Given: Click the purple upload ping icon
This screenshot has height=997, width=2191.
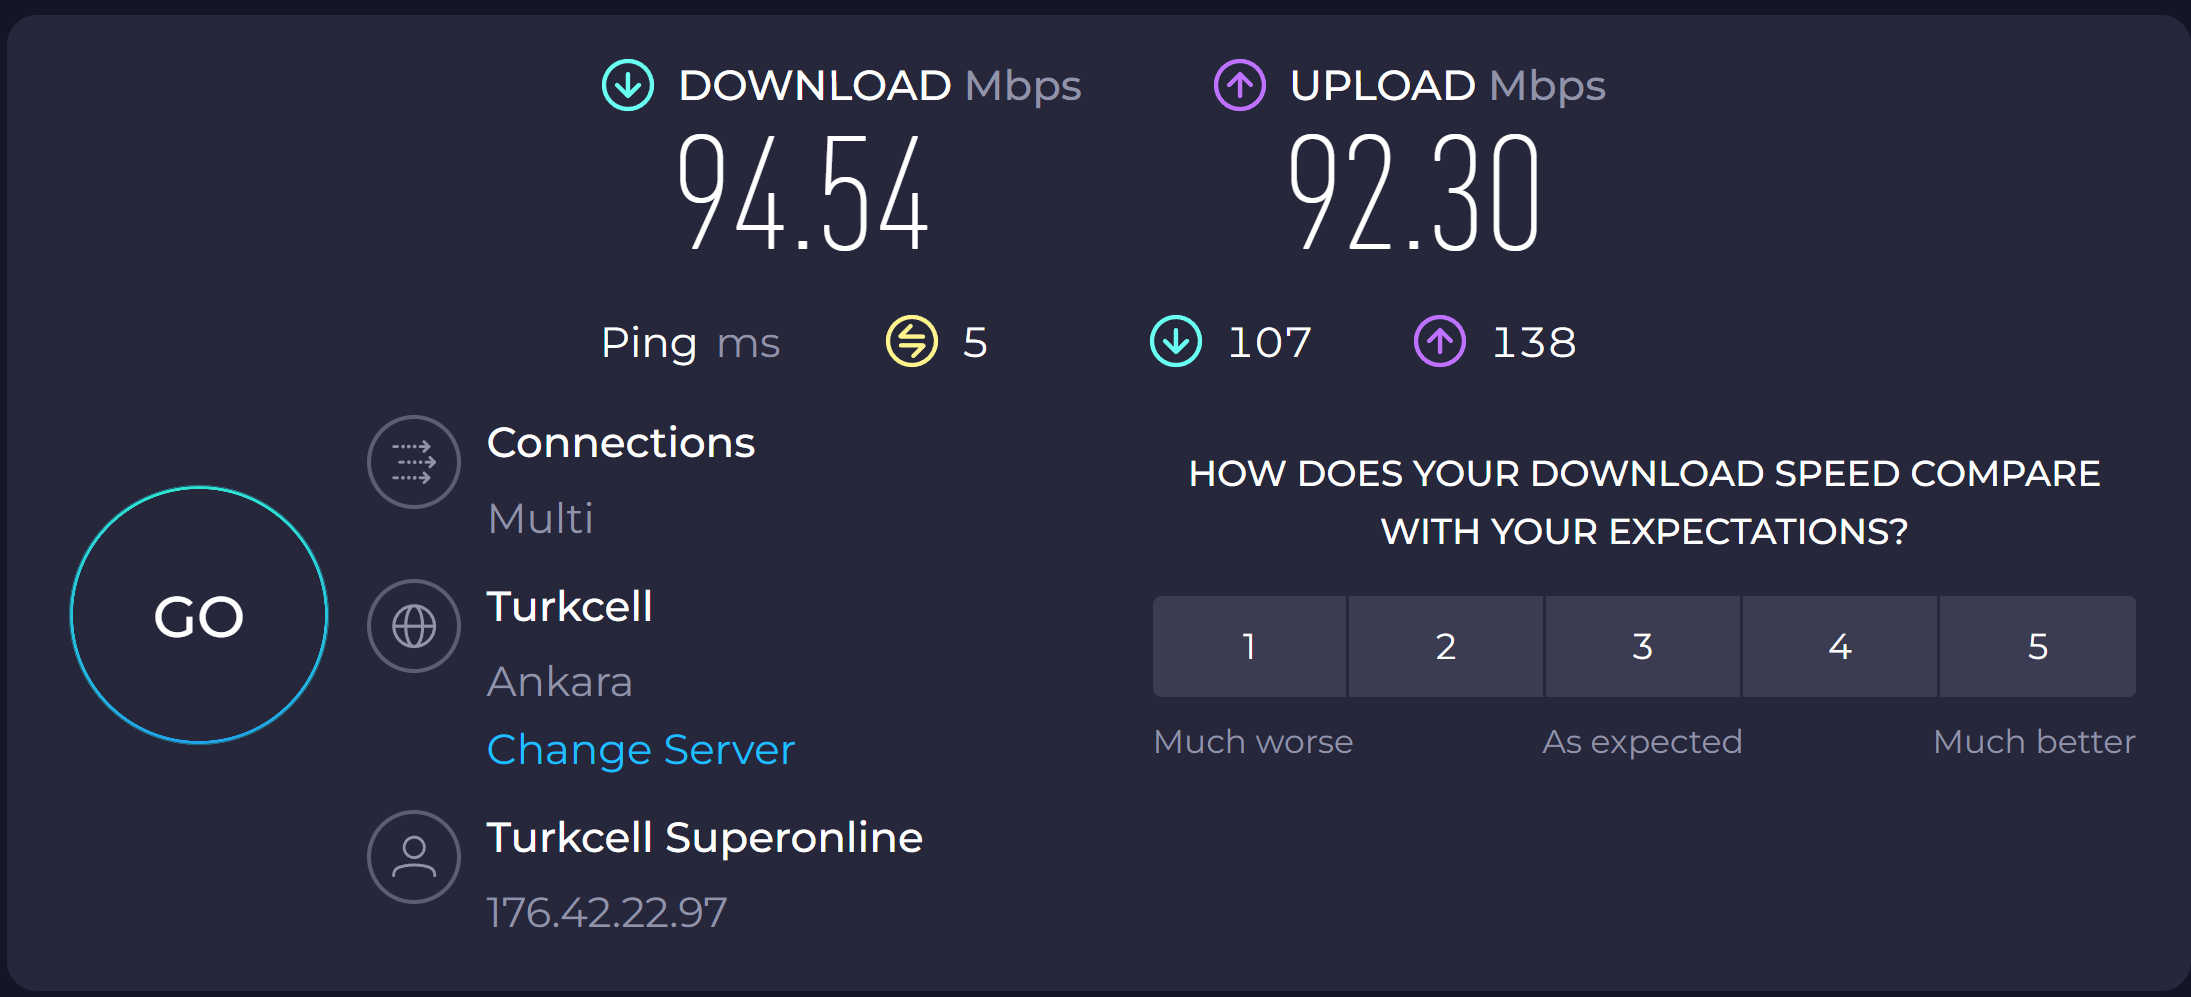Looking at the screenshot, I should (x=1439, y=342).
